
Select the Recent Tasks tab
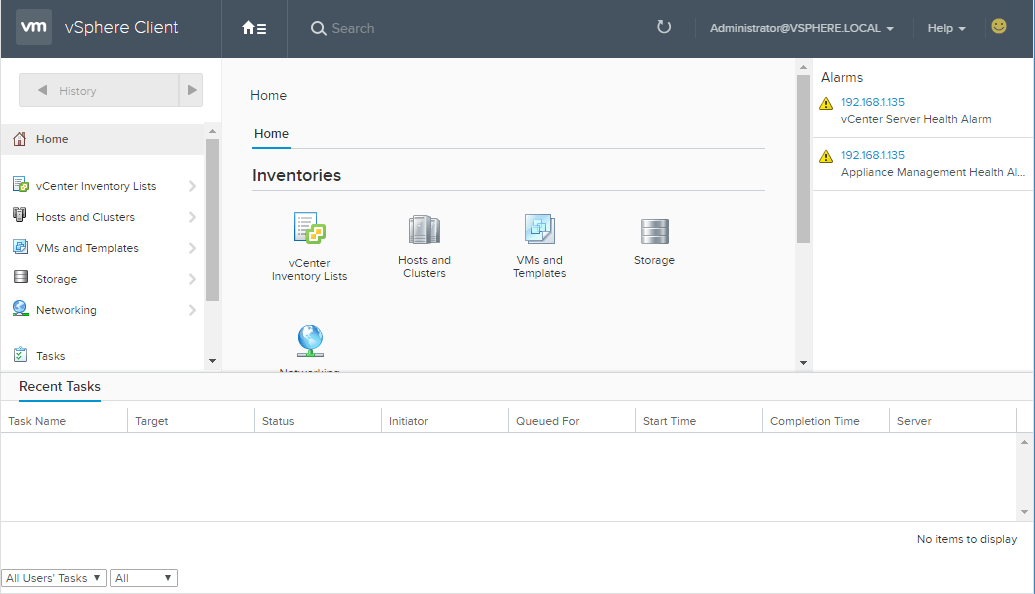coord(60,387)
